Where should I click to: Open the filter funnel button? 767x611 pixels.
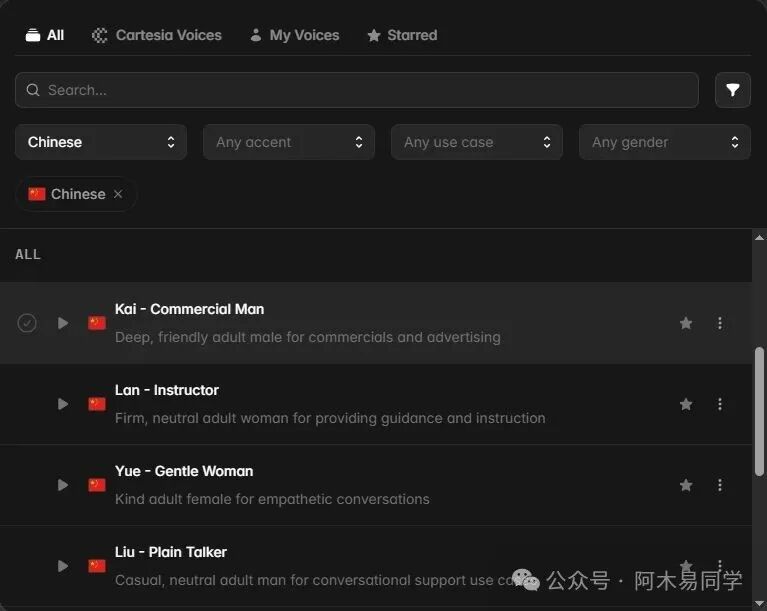[x=732, y=90]
